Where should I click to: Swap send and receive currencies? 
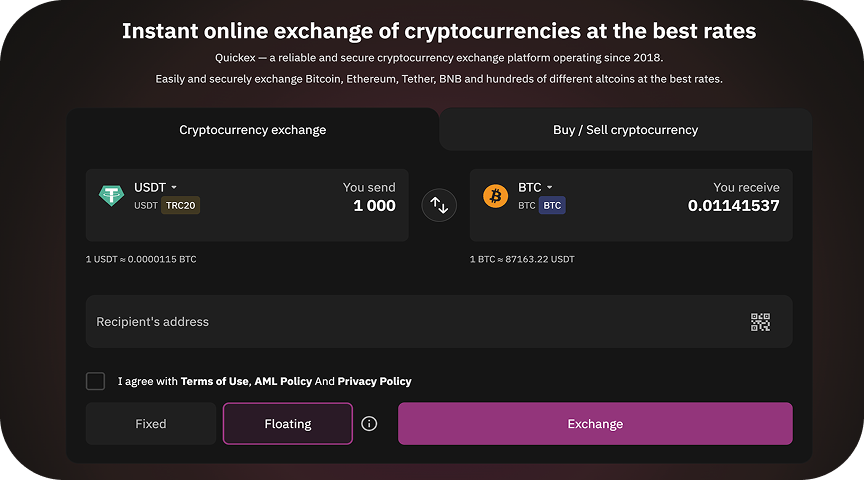(439, 205)
